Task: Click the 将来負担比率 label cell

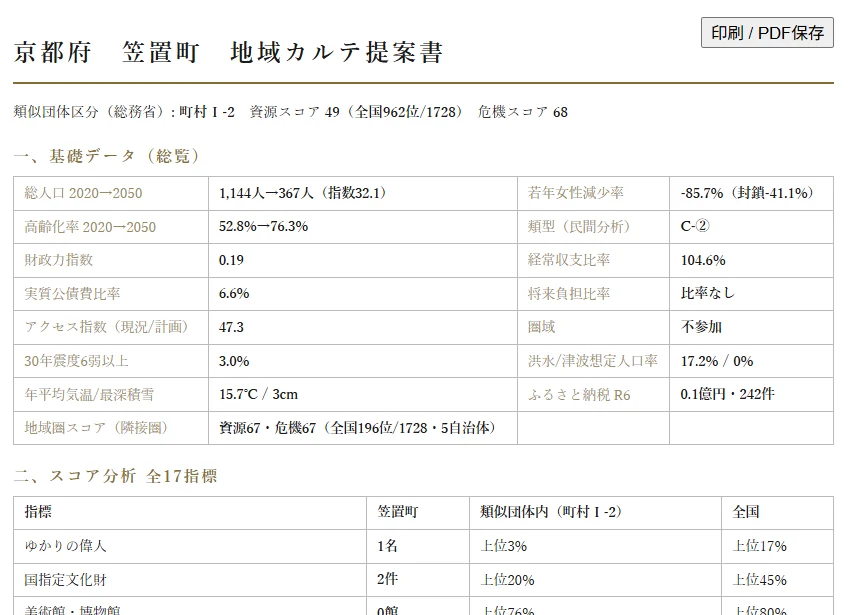Action: (593, 294)
